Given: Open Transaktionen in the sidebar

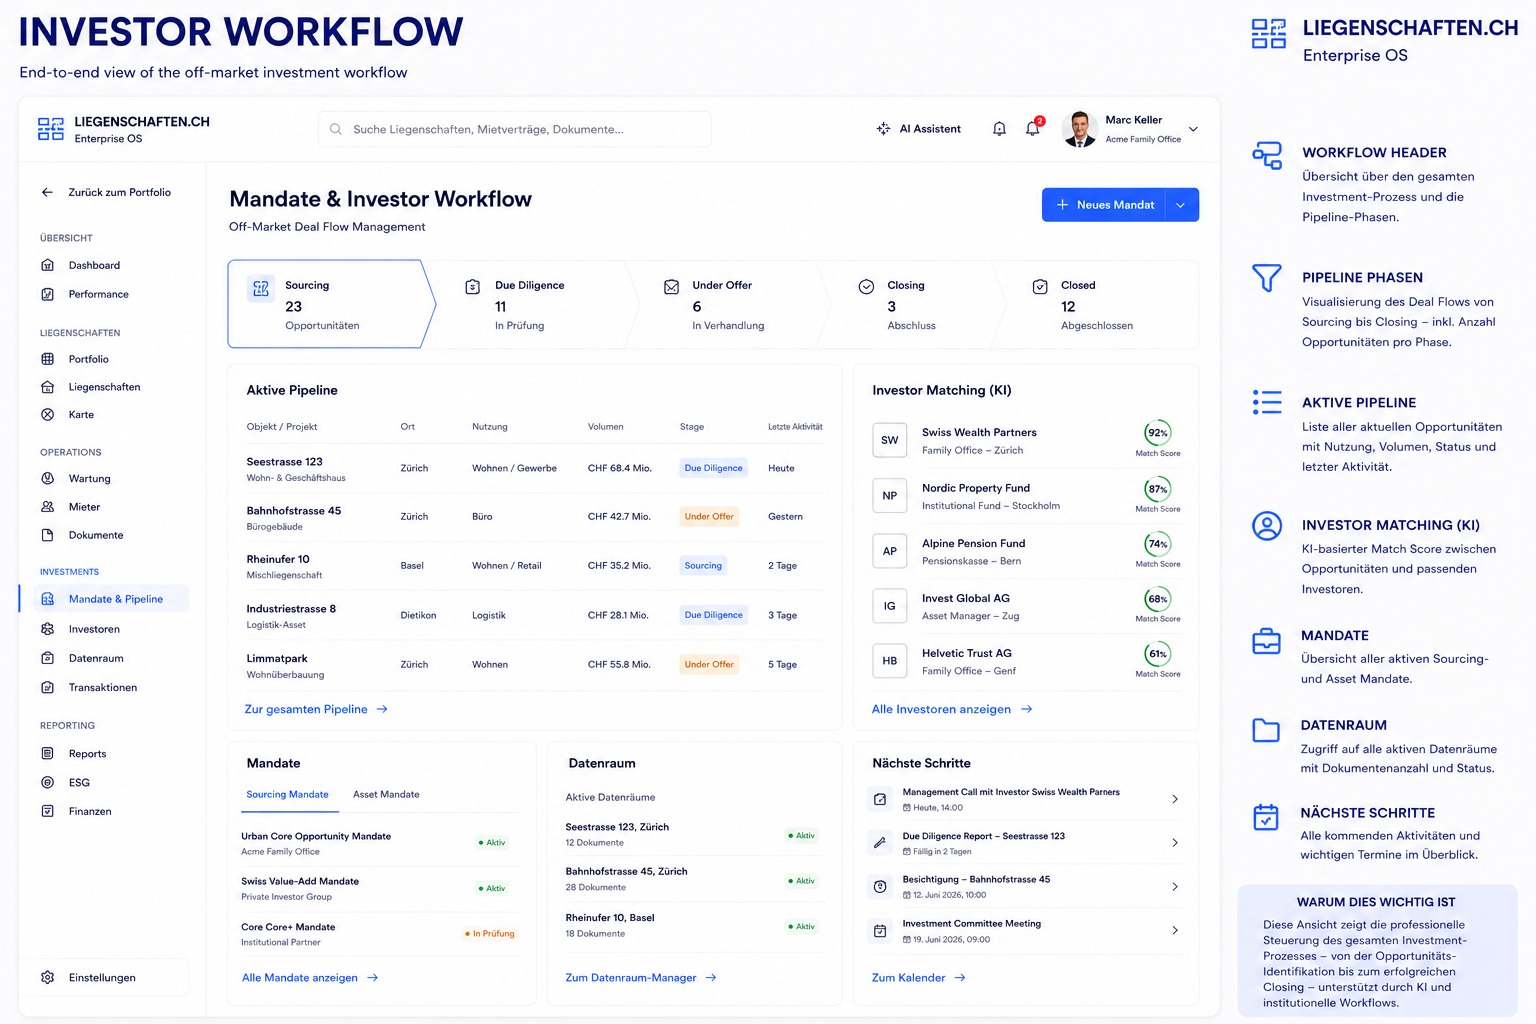Looking at the screenshot, I should (102, 687).
